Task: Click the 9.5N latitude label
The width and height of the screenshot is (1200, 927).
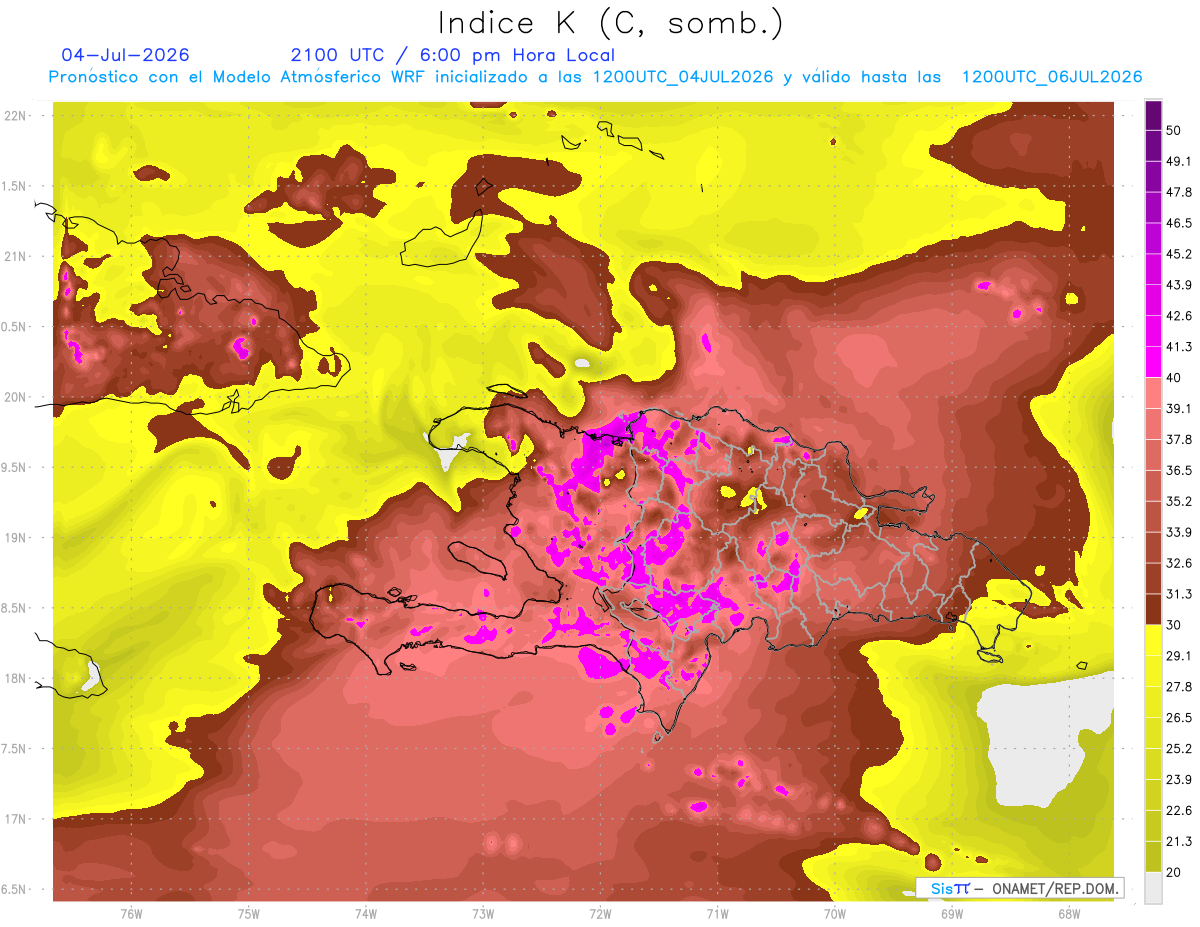Action: 14,467
